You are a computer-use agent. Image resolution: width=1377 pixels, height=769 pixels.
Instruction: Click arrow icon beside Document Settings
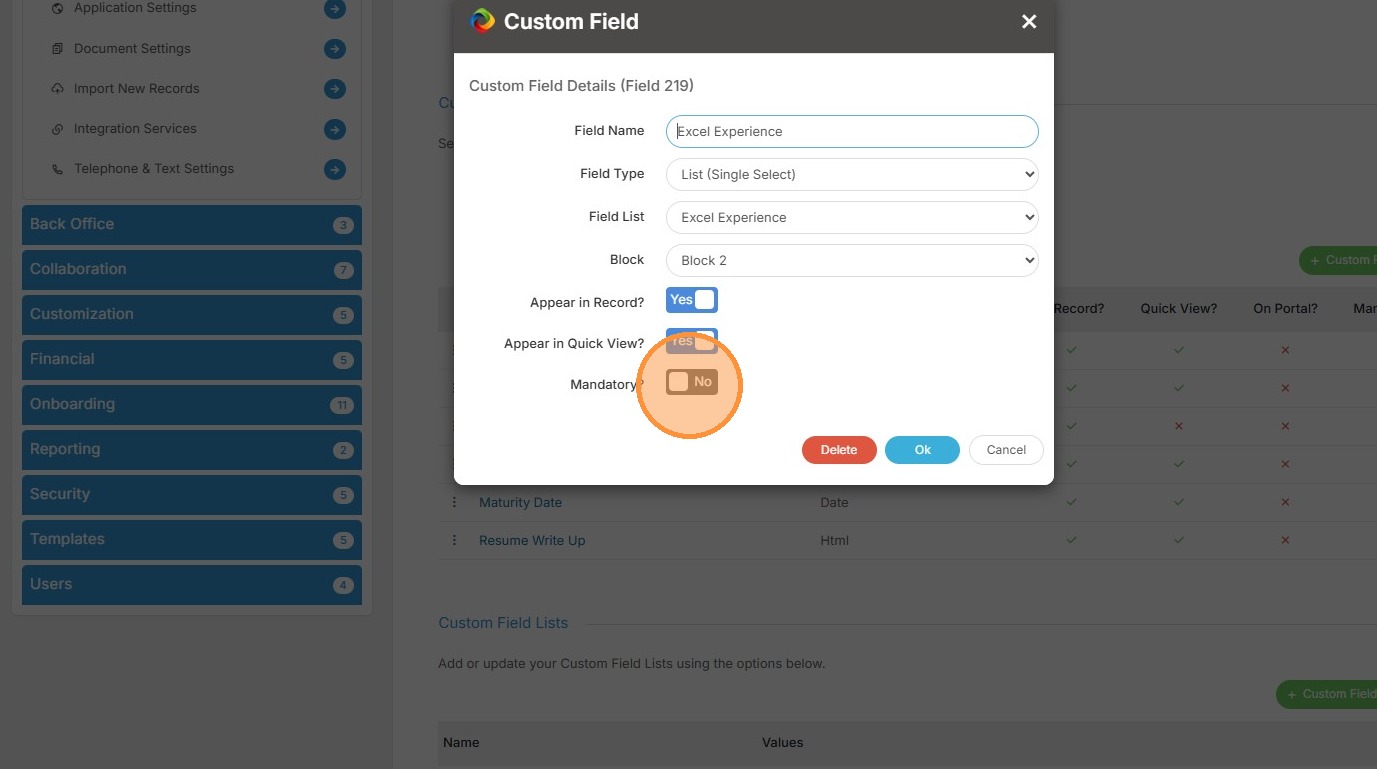335,49
